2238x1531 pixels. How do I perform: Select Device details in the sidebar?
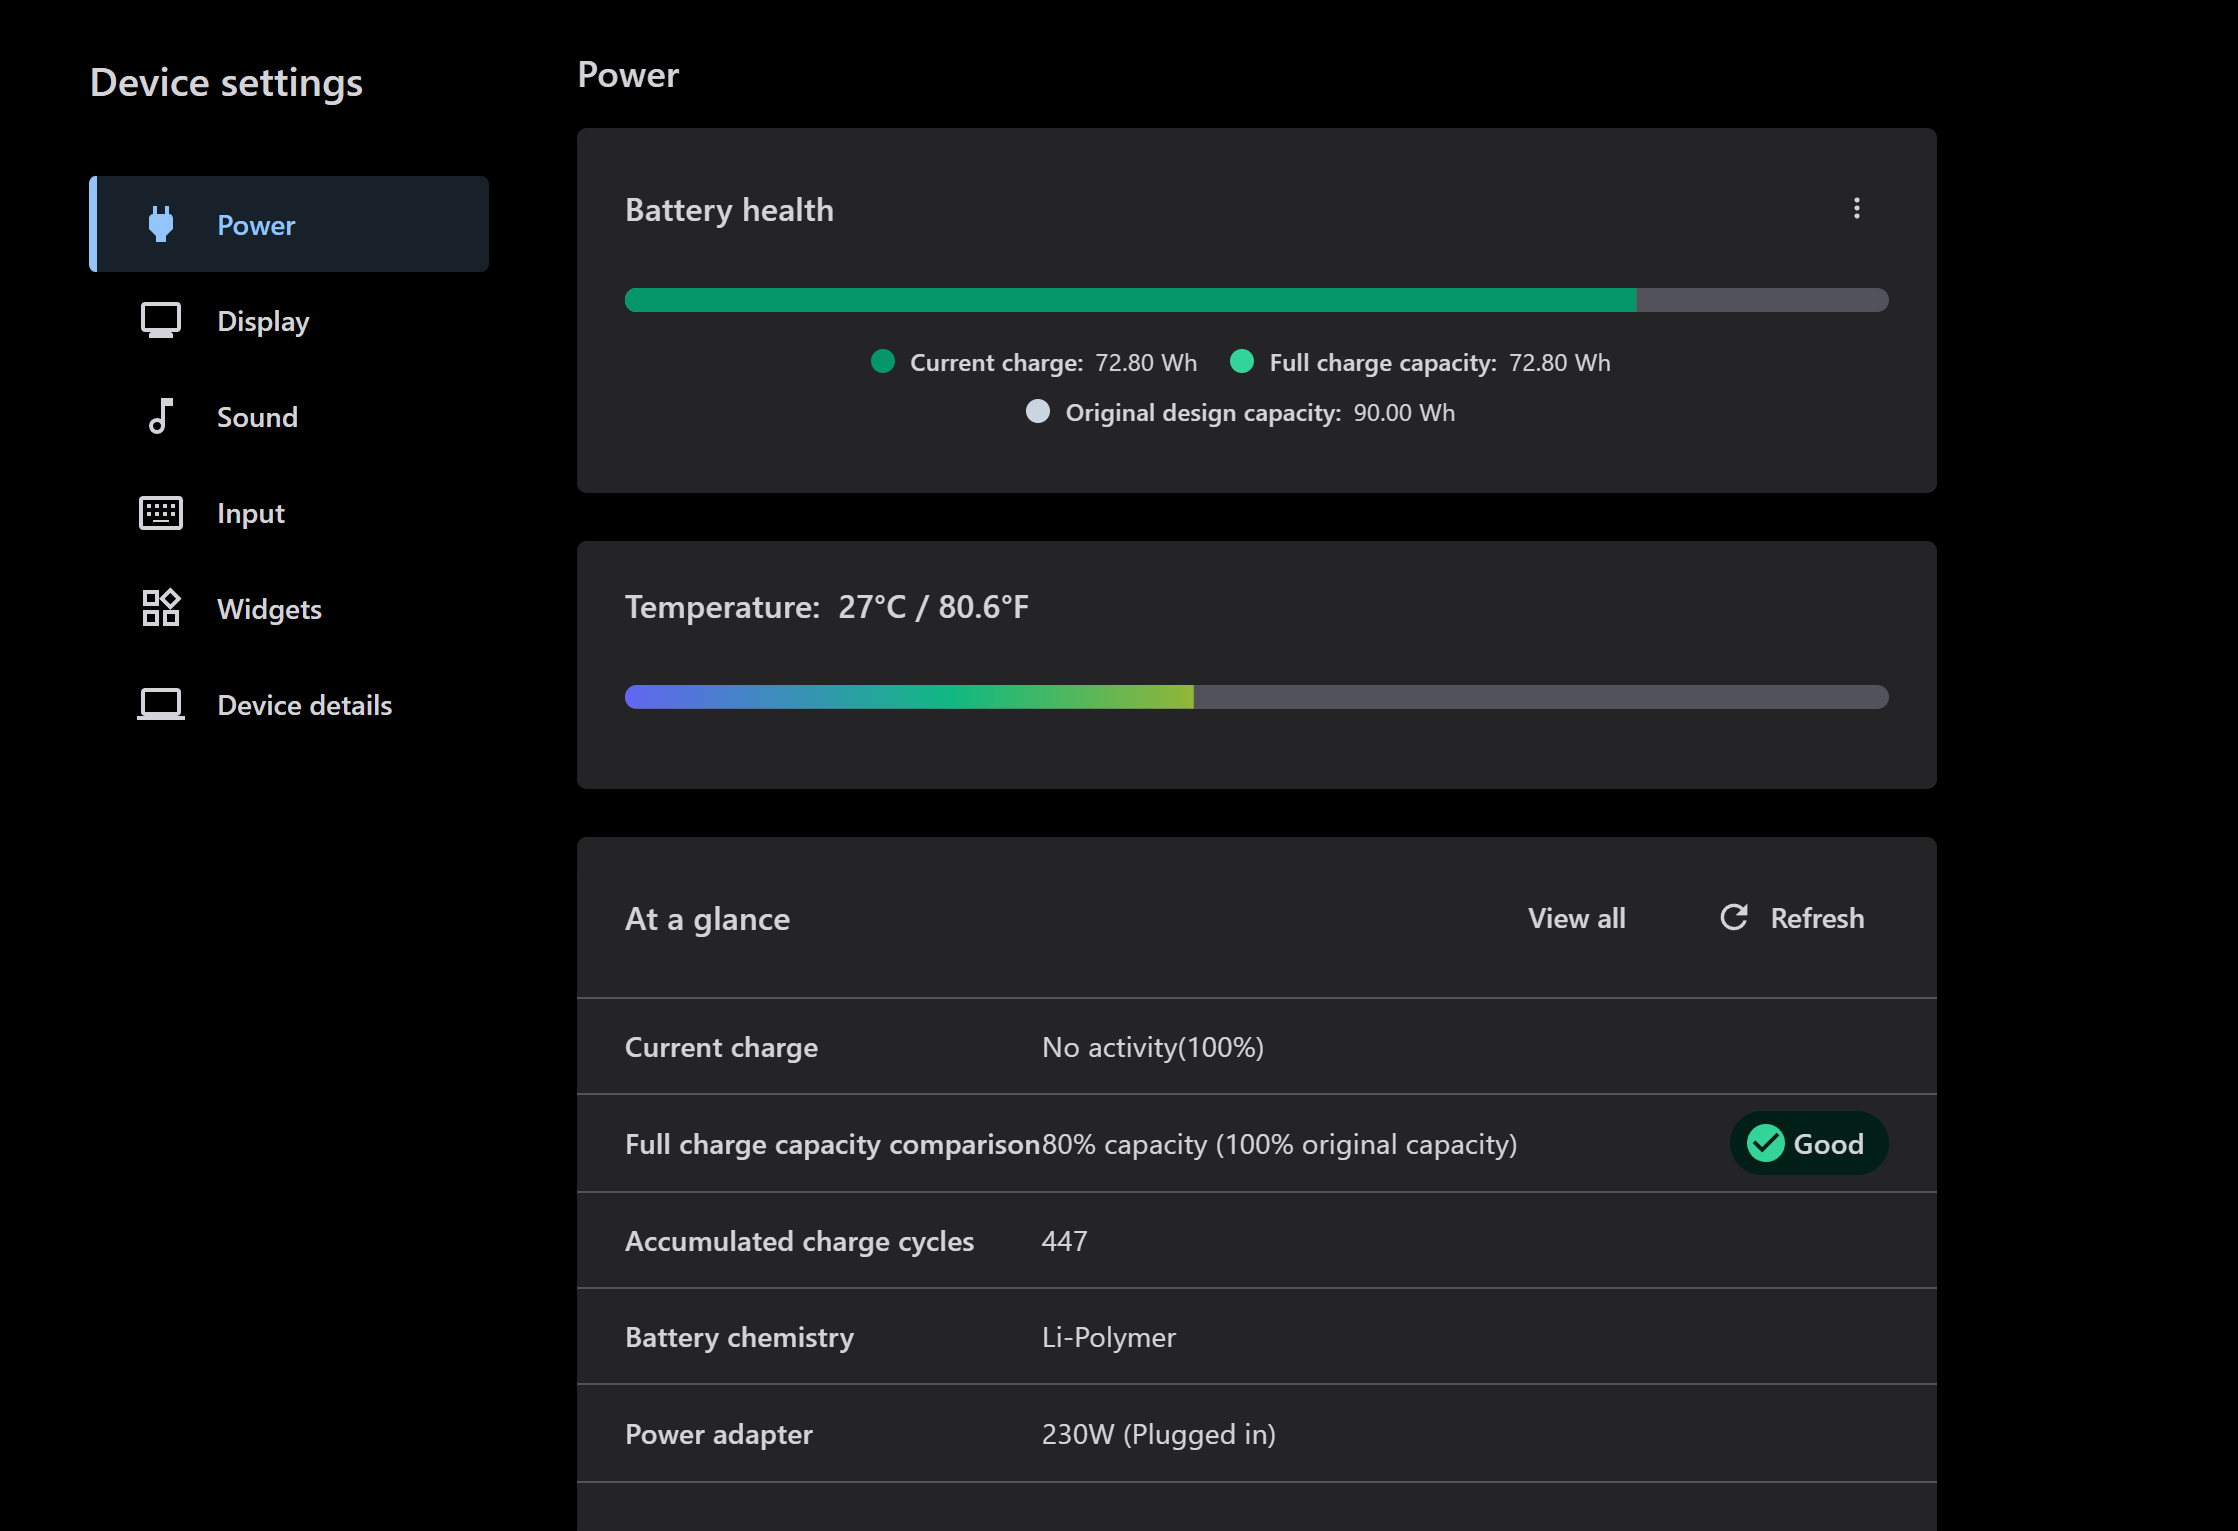[x=304, y=705]
